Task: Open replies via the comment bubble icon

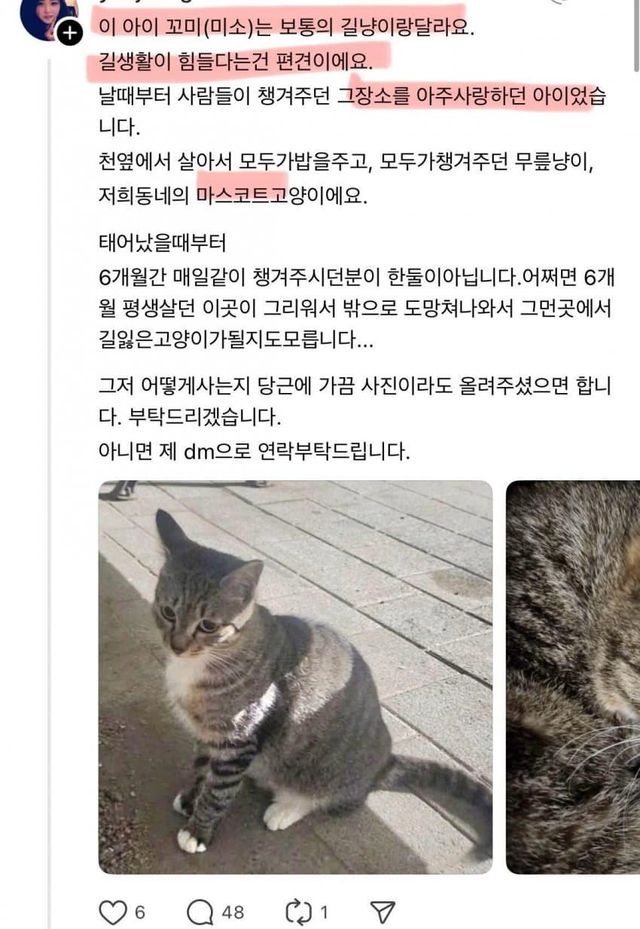Action: click(x=200, y=912)
